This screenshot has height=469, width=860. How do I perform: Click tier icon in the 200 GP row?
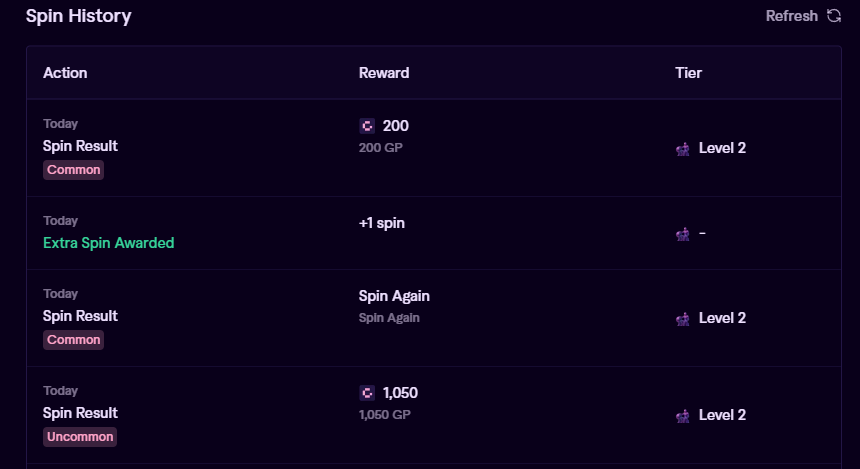683,149
